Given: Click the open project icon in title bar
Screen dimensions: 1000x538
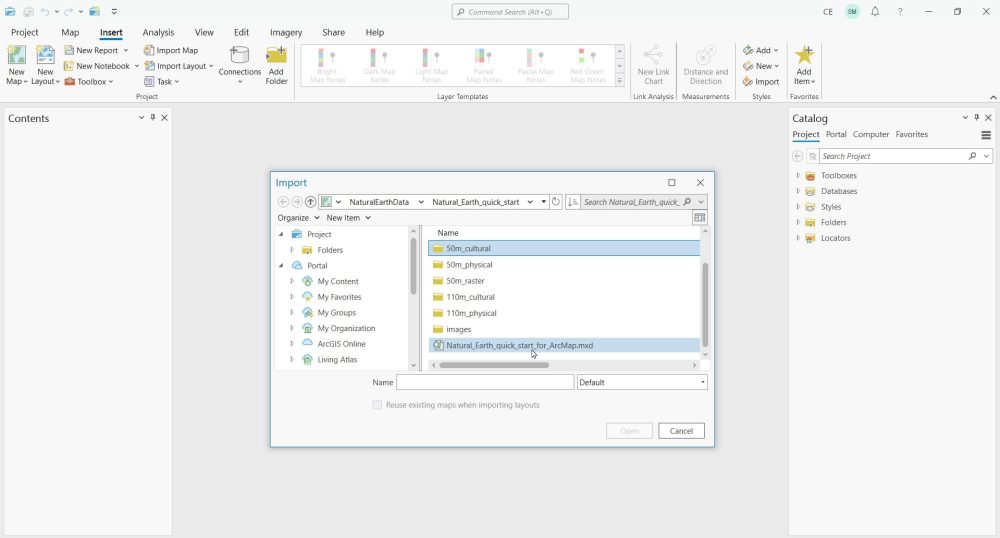Looking at the screenshot, I should point(10,11).
